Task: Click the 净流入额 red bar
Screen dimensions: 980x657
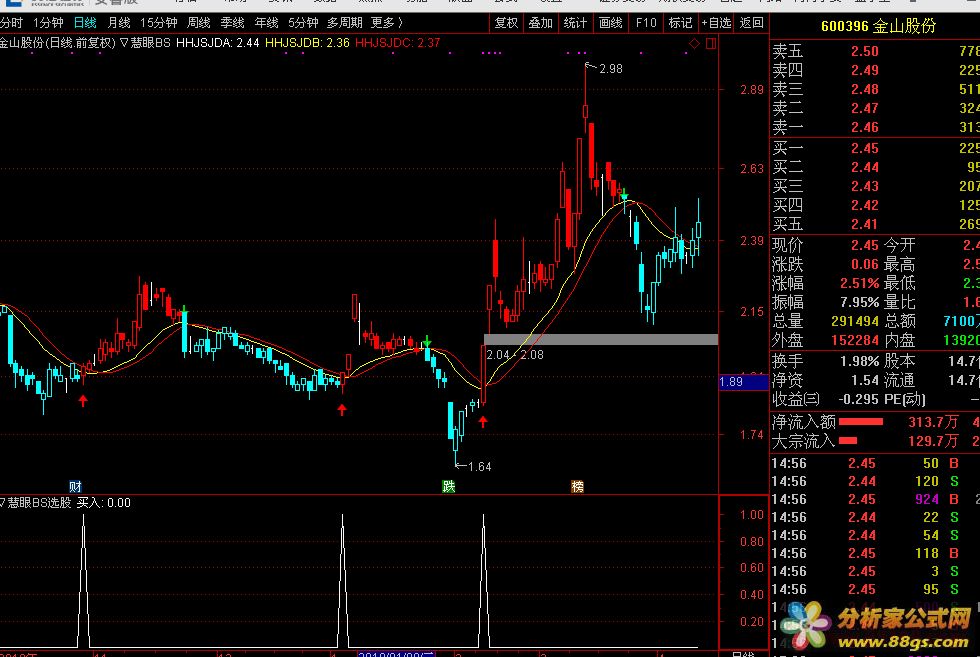Action: 861,422
